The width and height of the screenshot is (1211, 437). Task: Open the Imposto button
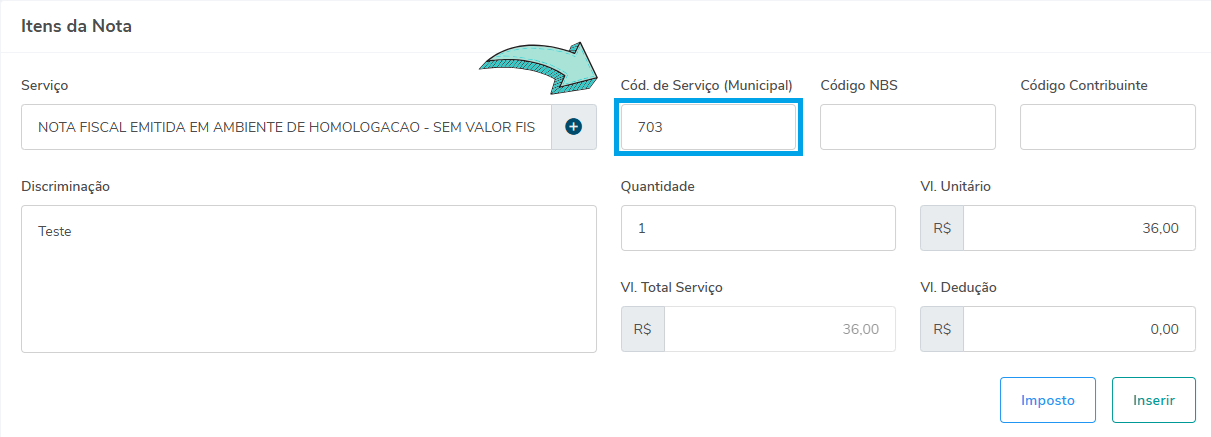(x=1047, y=400)
